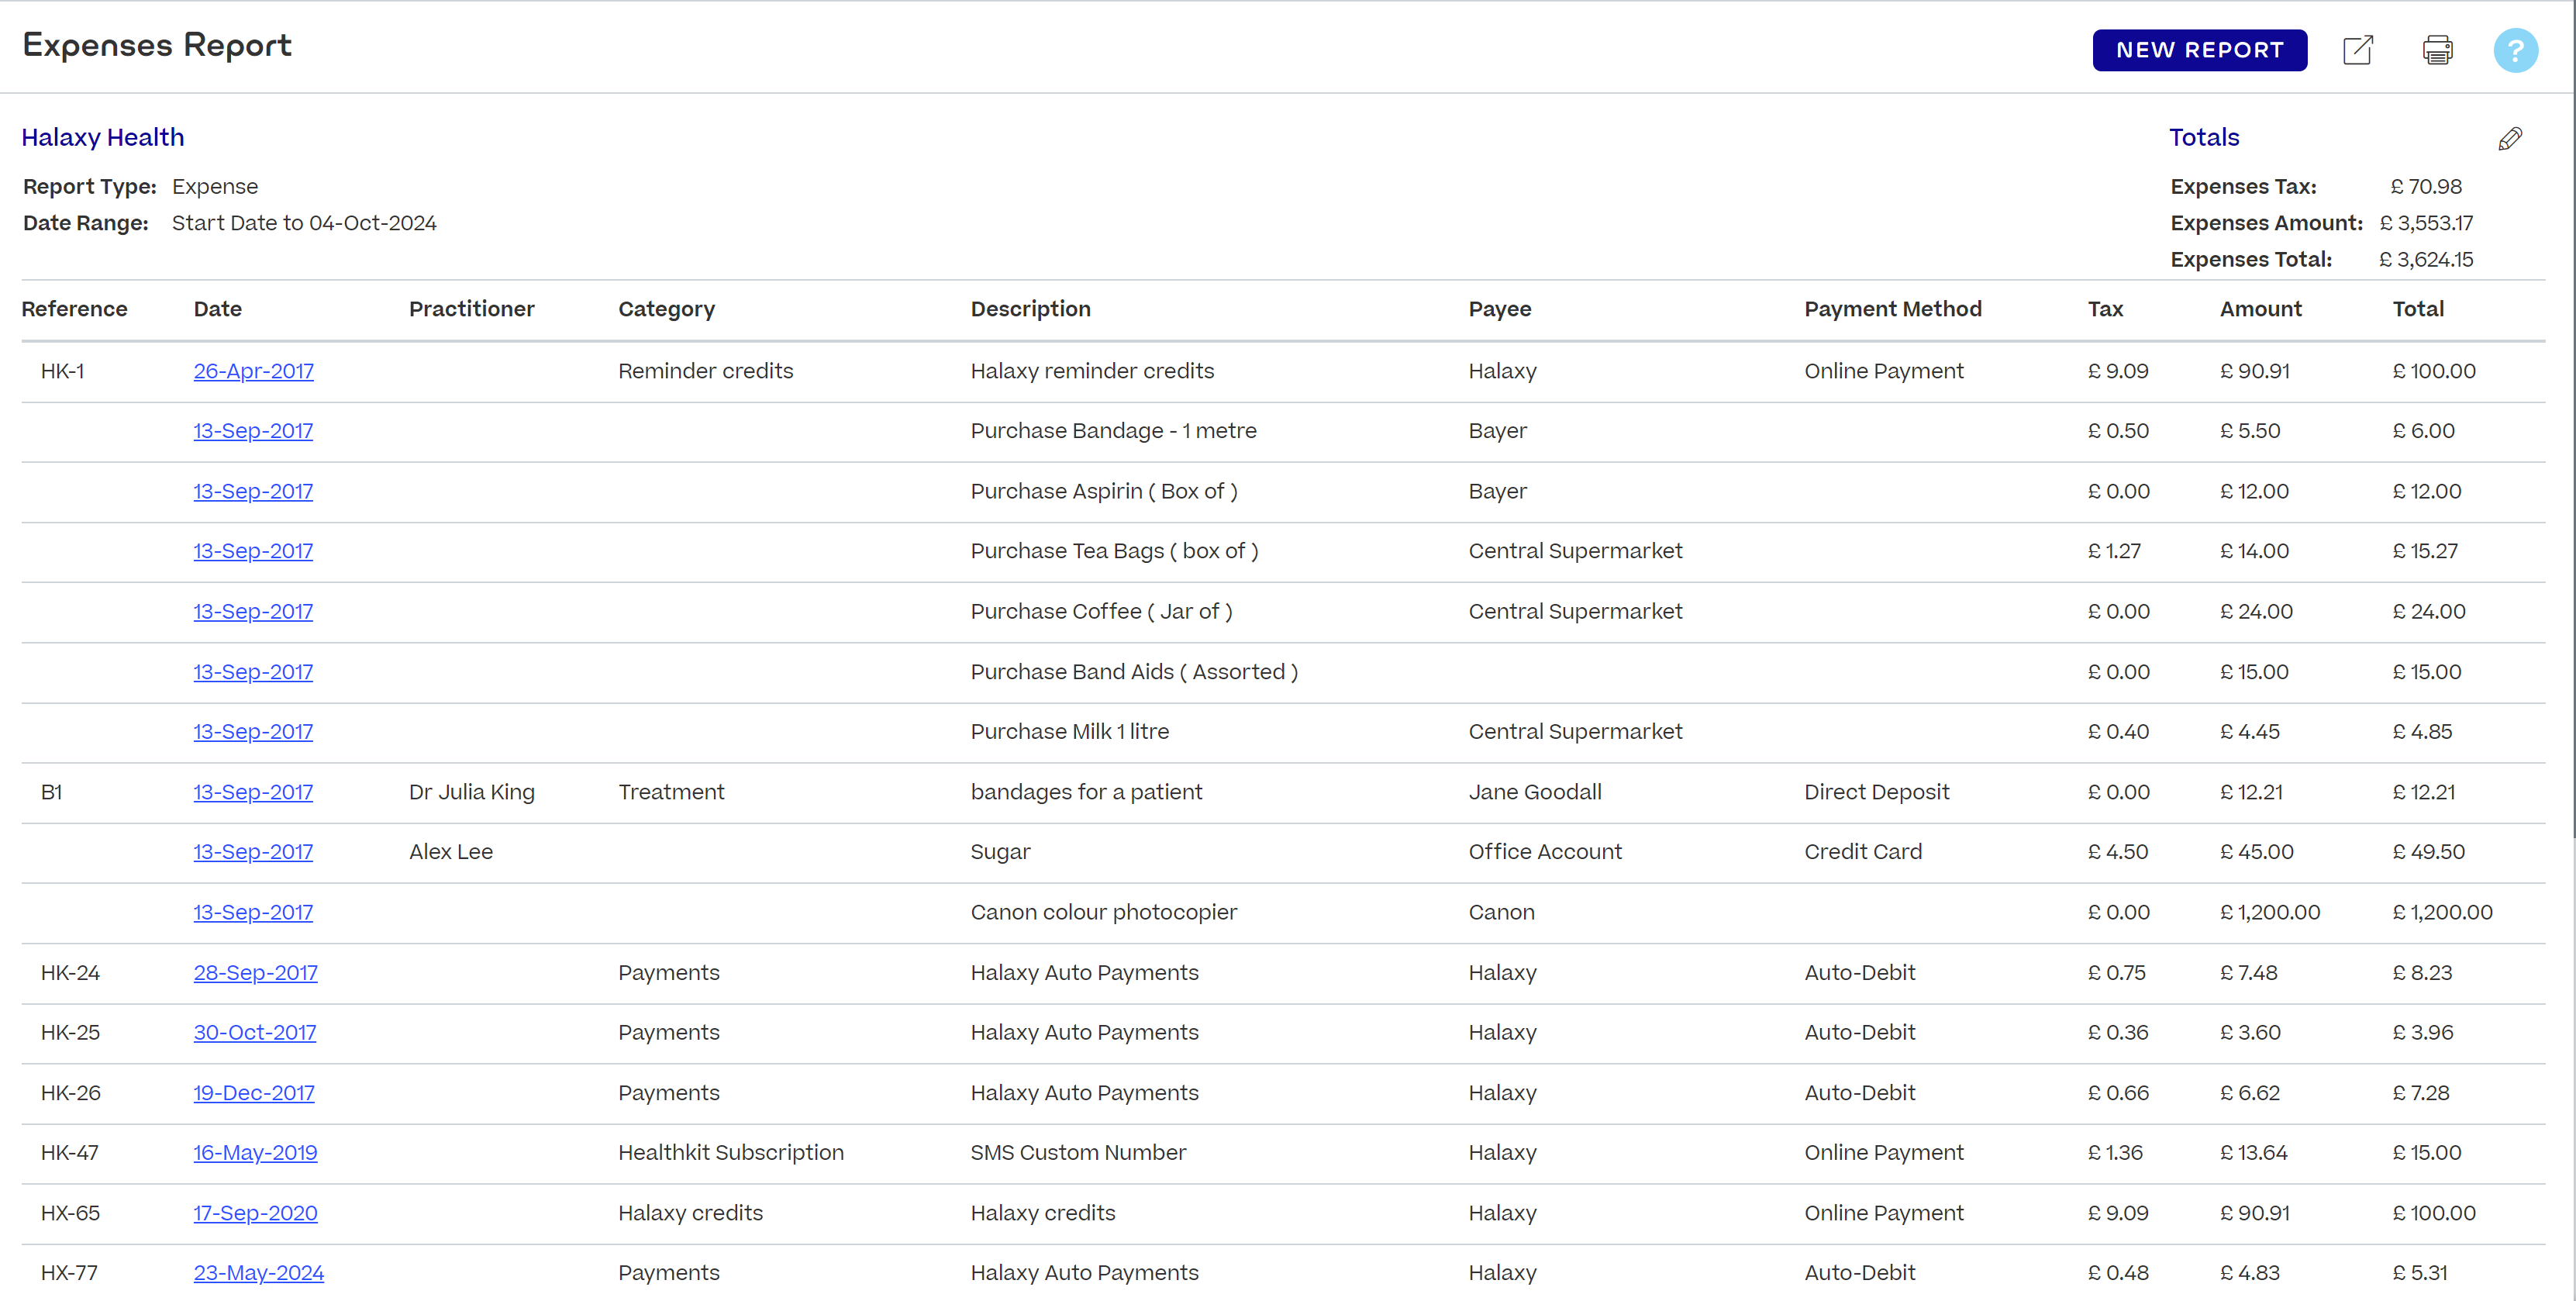
Task: Open the 23-May-2024 date link
Action: click(258, 1273)
